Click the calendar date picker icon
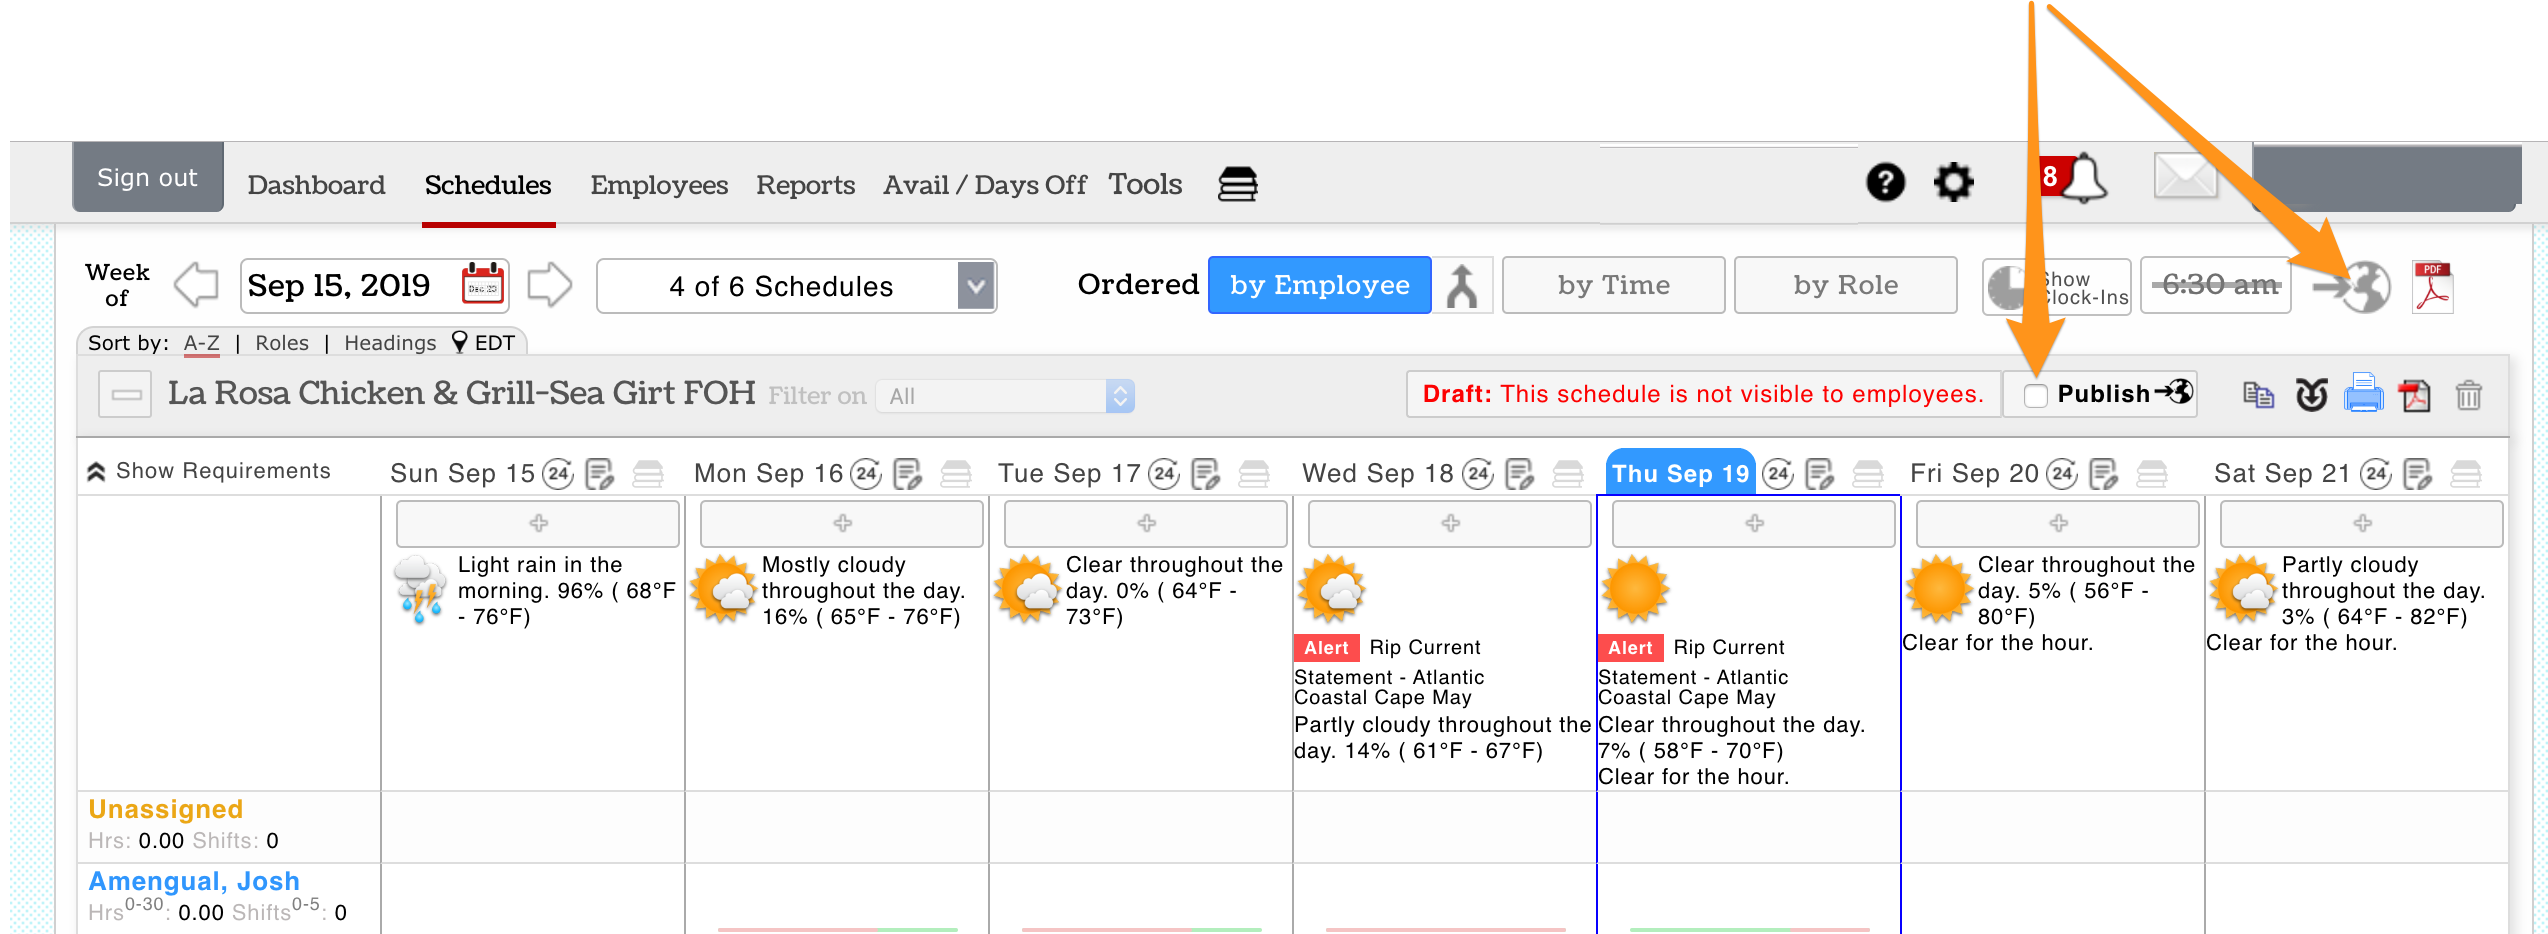Viewport: 2548px width, 934px height. 483,286
